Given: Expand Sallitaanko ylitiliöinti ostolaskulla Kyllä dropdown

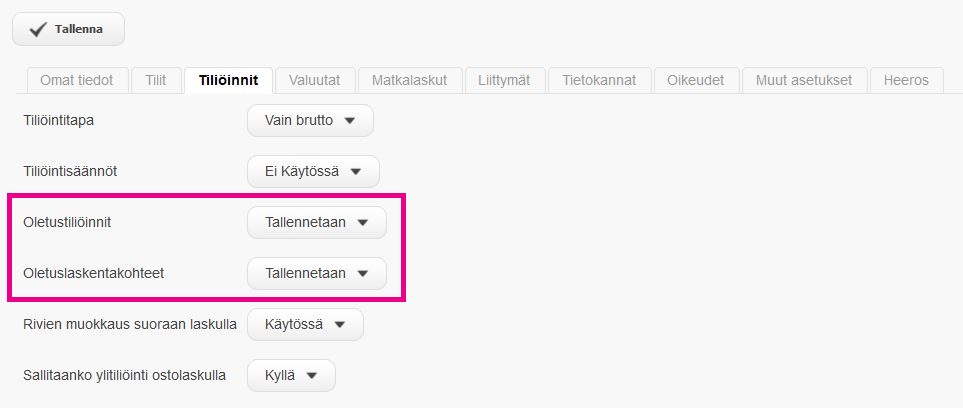Looking at the screenshot, I should [x=291, y=375].
